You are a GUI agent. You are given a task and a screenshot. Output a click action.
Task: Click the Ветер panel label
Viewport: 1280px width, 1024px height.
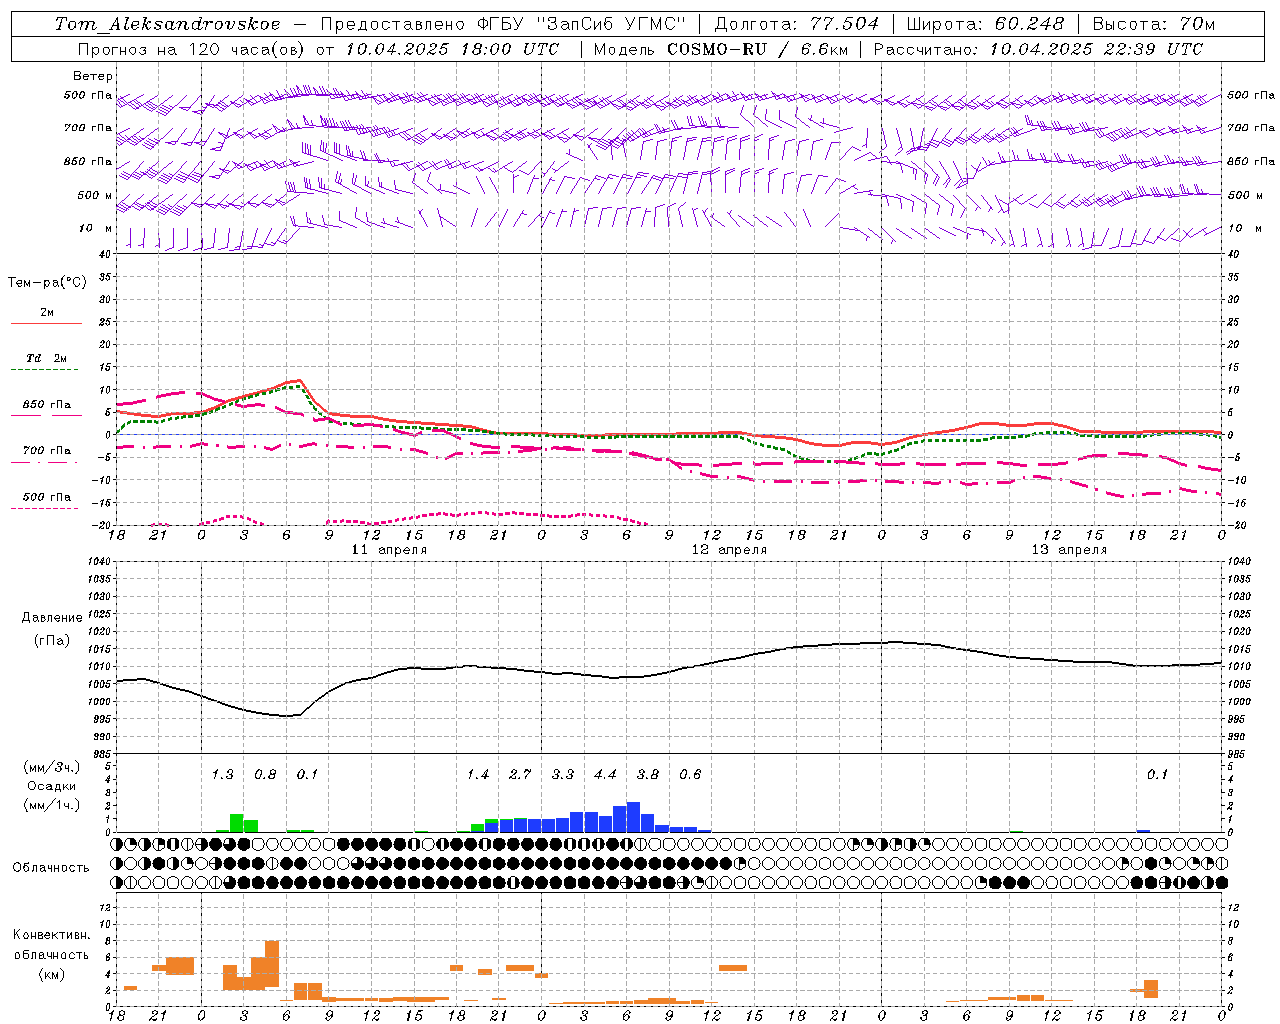(x=93, y=76)
